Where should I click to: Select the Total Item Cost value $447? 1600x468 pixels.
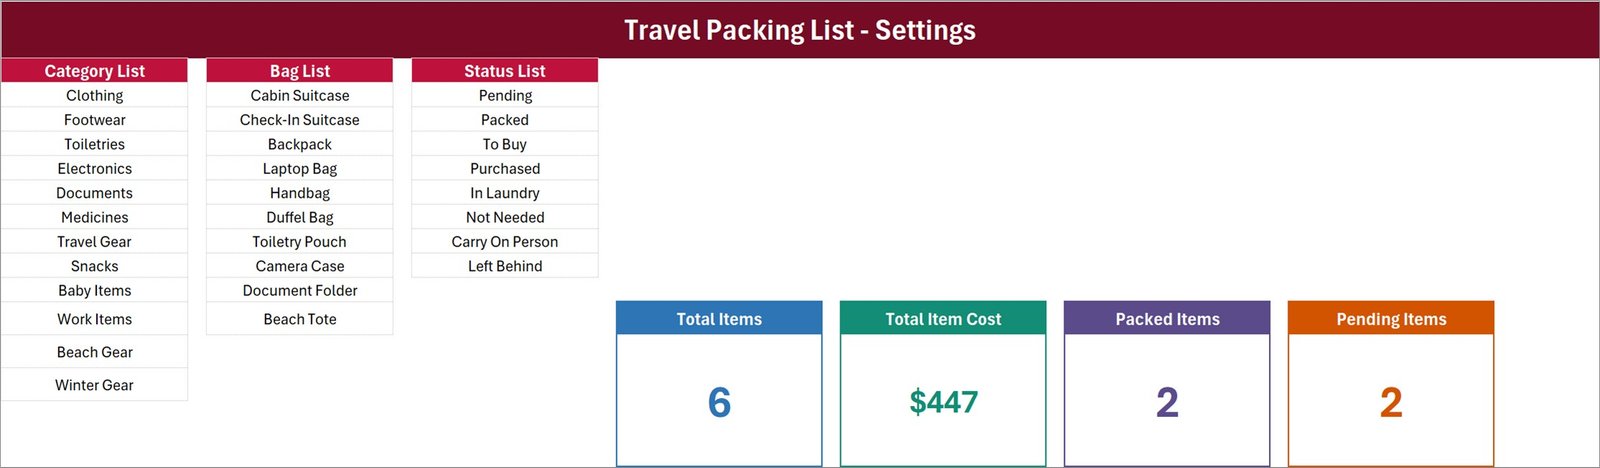pos(943,402)
